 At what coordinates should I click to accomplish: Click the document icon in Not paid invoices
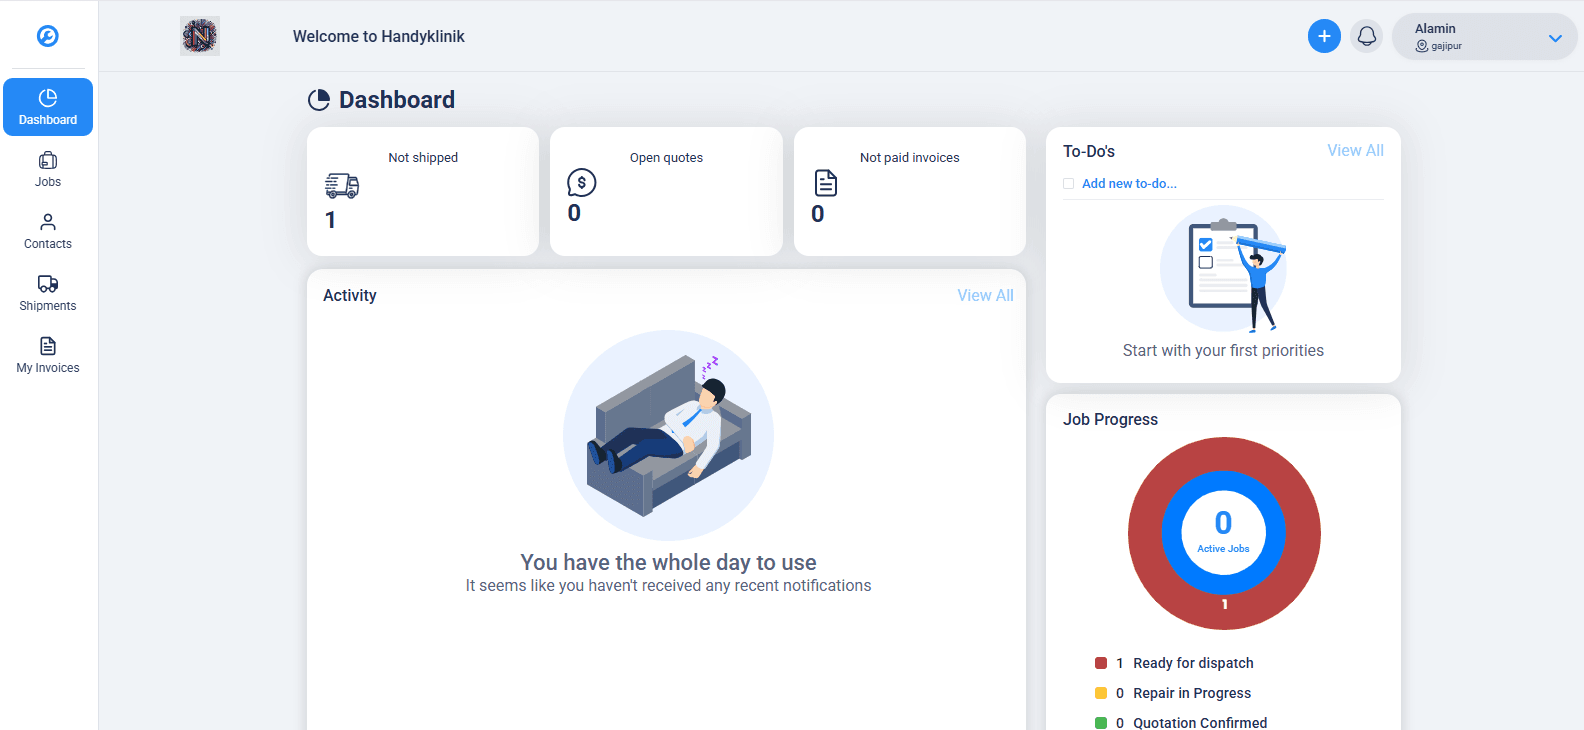[x=826, y=183]
